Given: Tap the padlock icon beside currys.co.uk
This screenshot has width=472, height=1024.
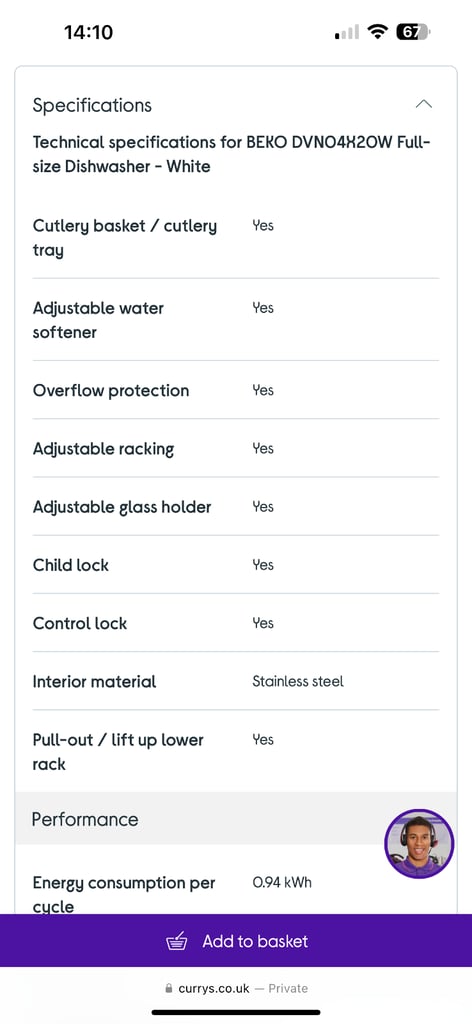Looking at the screenshot, I should [170, 989].
